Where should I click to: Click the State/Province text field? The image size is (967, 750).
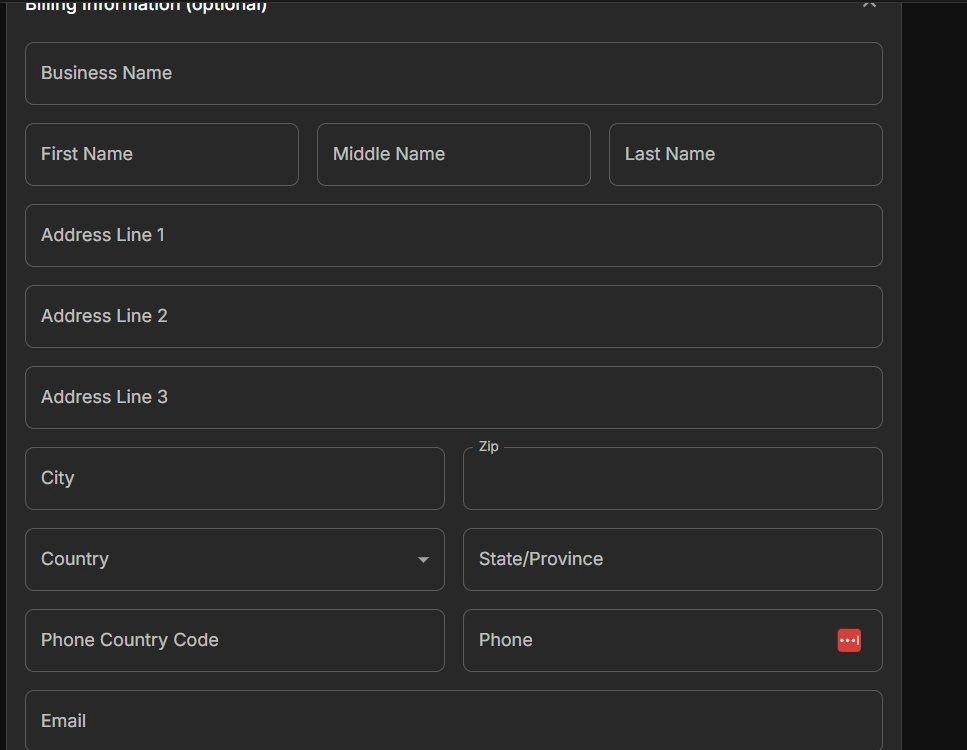[x=672, y=559]
